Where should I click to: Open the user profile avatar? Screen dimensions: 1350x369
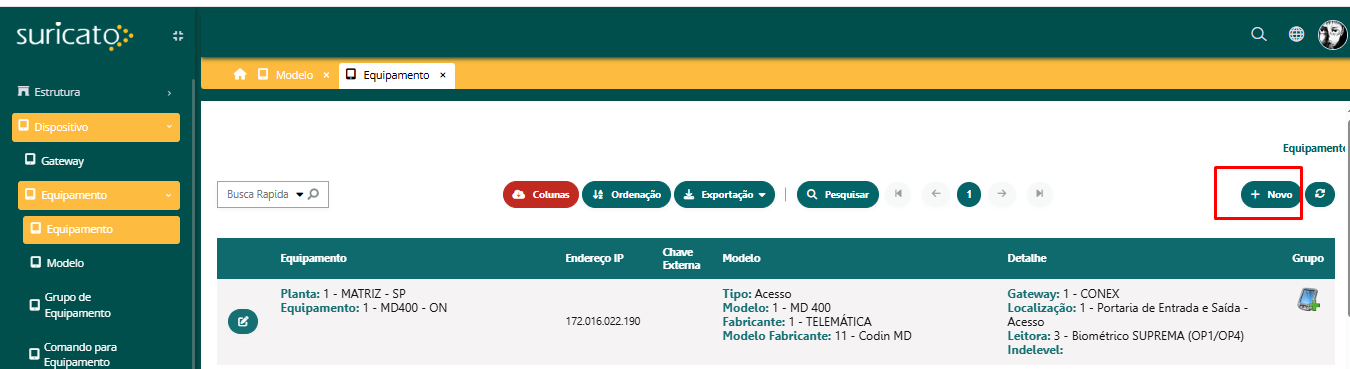point(1333,35)
